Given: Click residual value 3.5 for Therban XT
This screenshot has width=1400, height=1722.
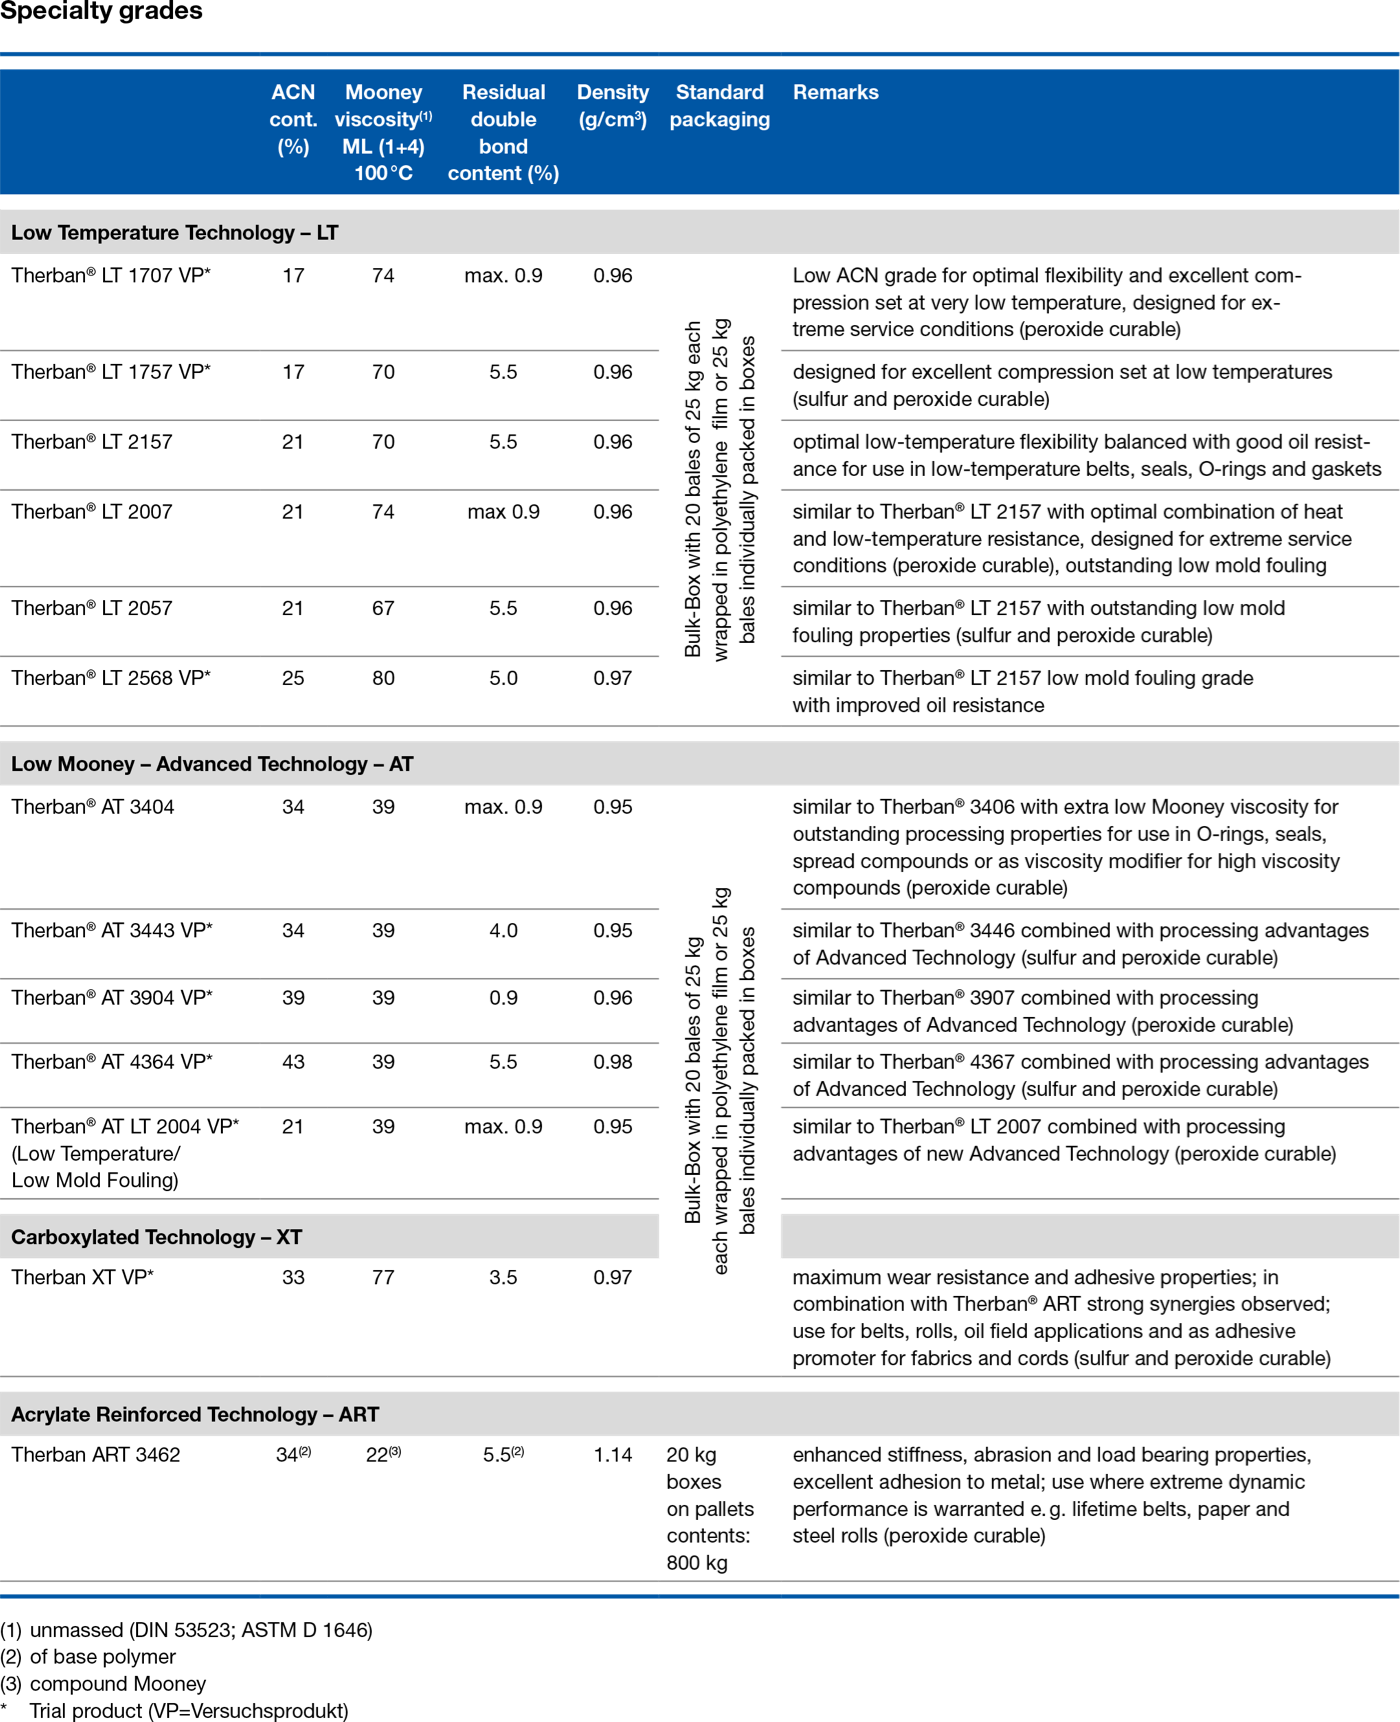Looking at the screenshot, I should click(503, 1278).
